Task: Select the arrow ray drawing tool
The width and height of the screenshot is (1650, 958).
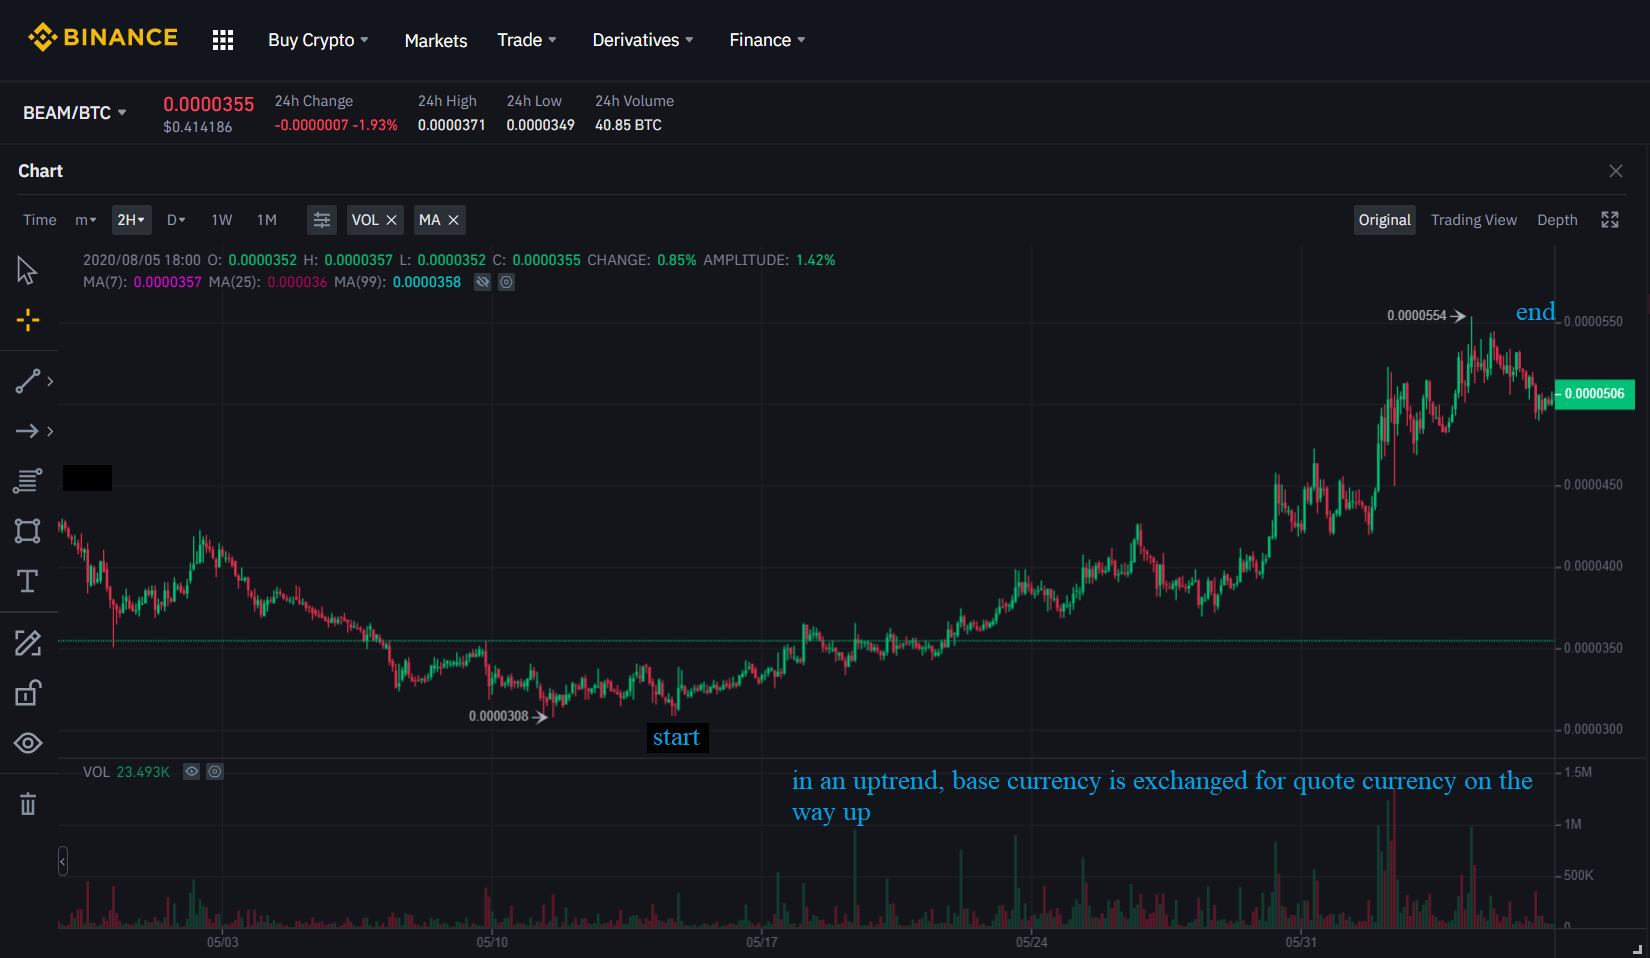Action: (27, 431)
